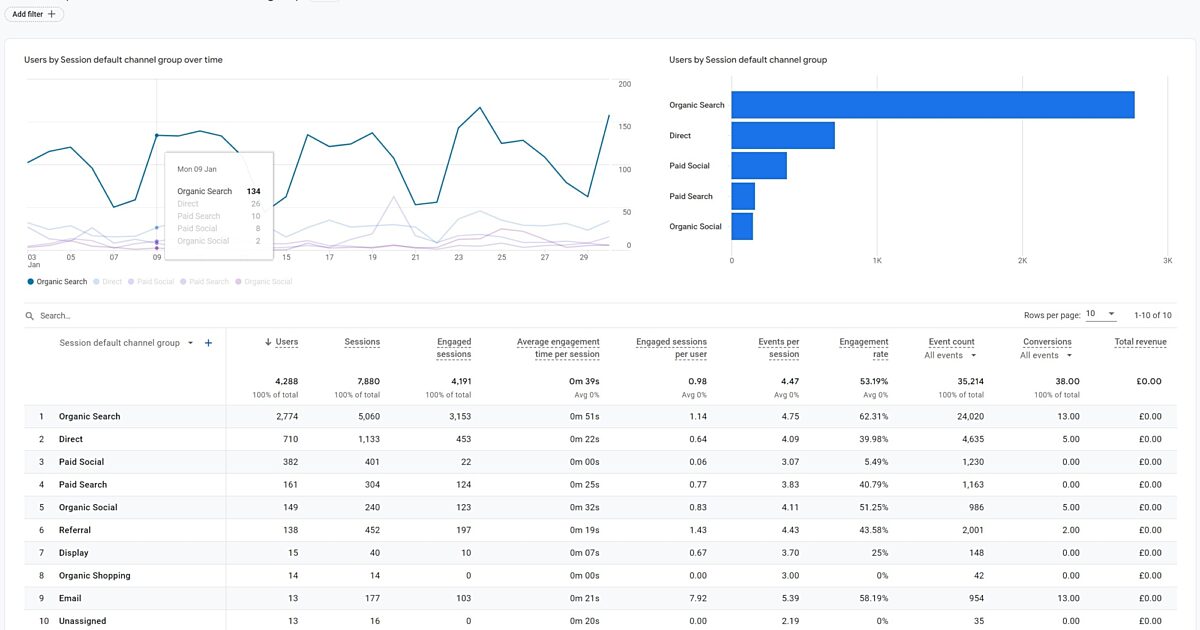Select the Organic Search bar in the bar chart

(930, 104)
